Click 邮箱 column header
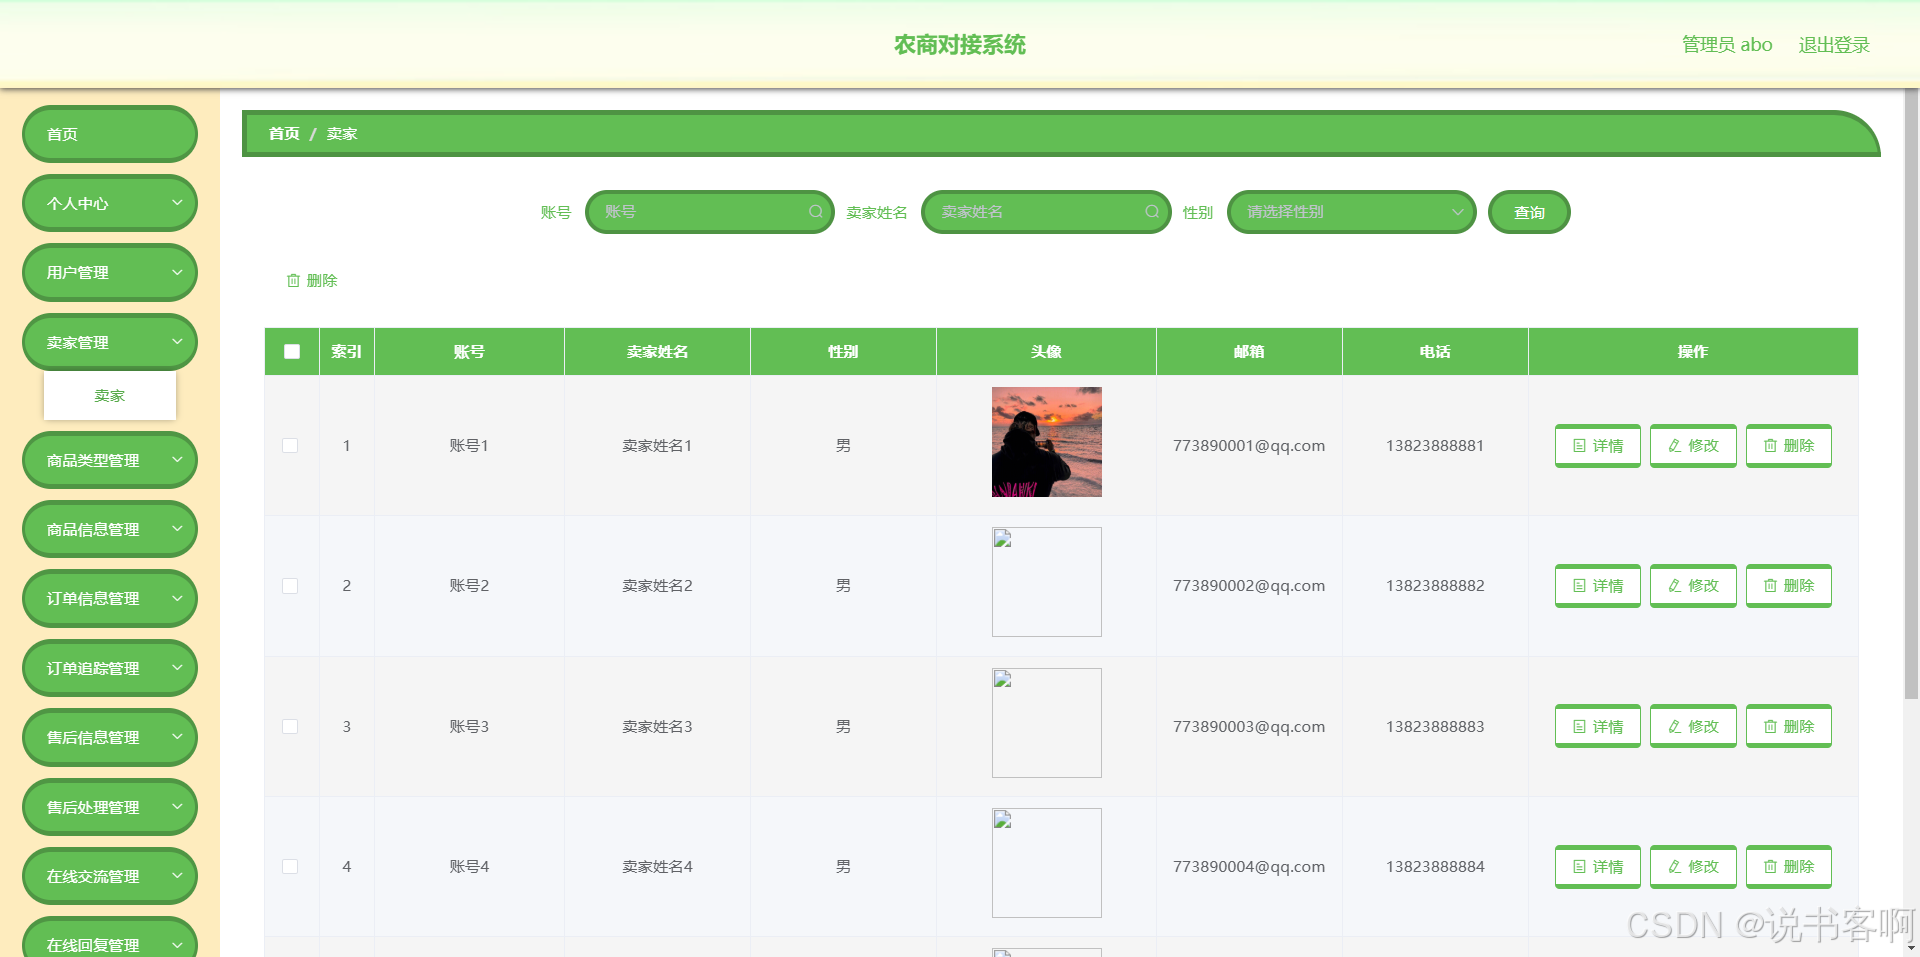The height and width of the screenshot is (957, 1920). [1249, 352]
